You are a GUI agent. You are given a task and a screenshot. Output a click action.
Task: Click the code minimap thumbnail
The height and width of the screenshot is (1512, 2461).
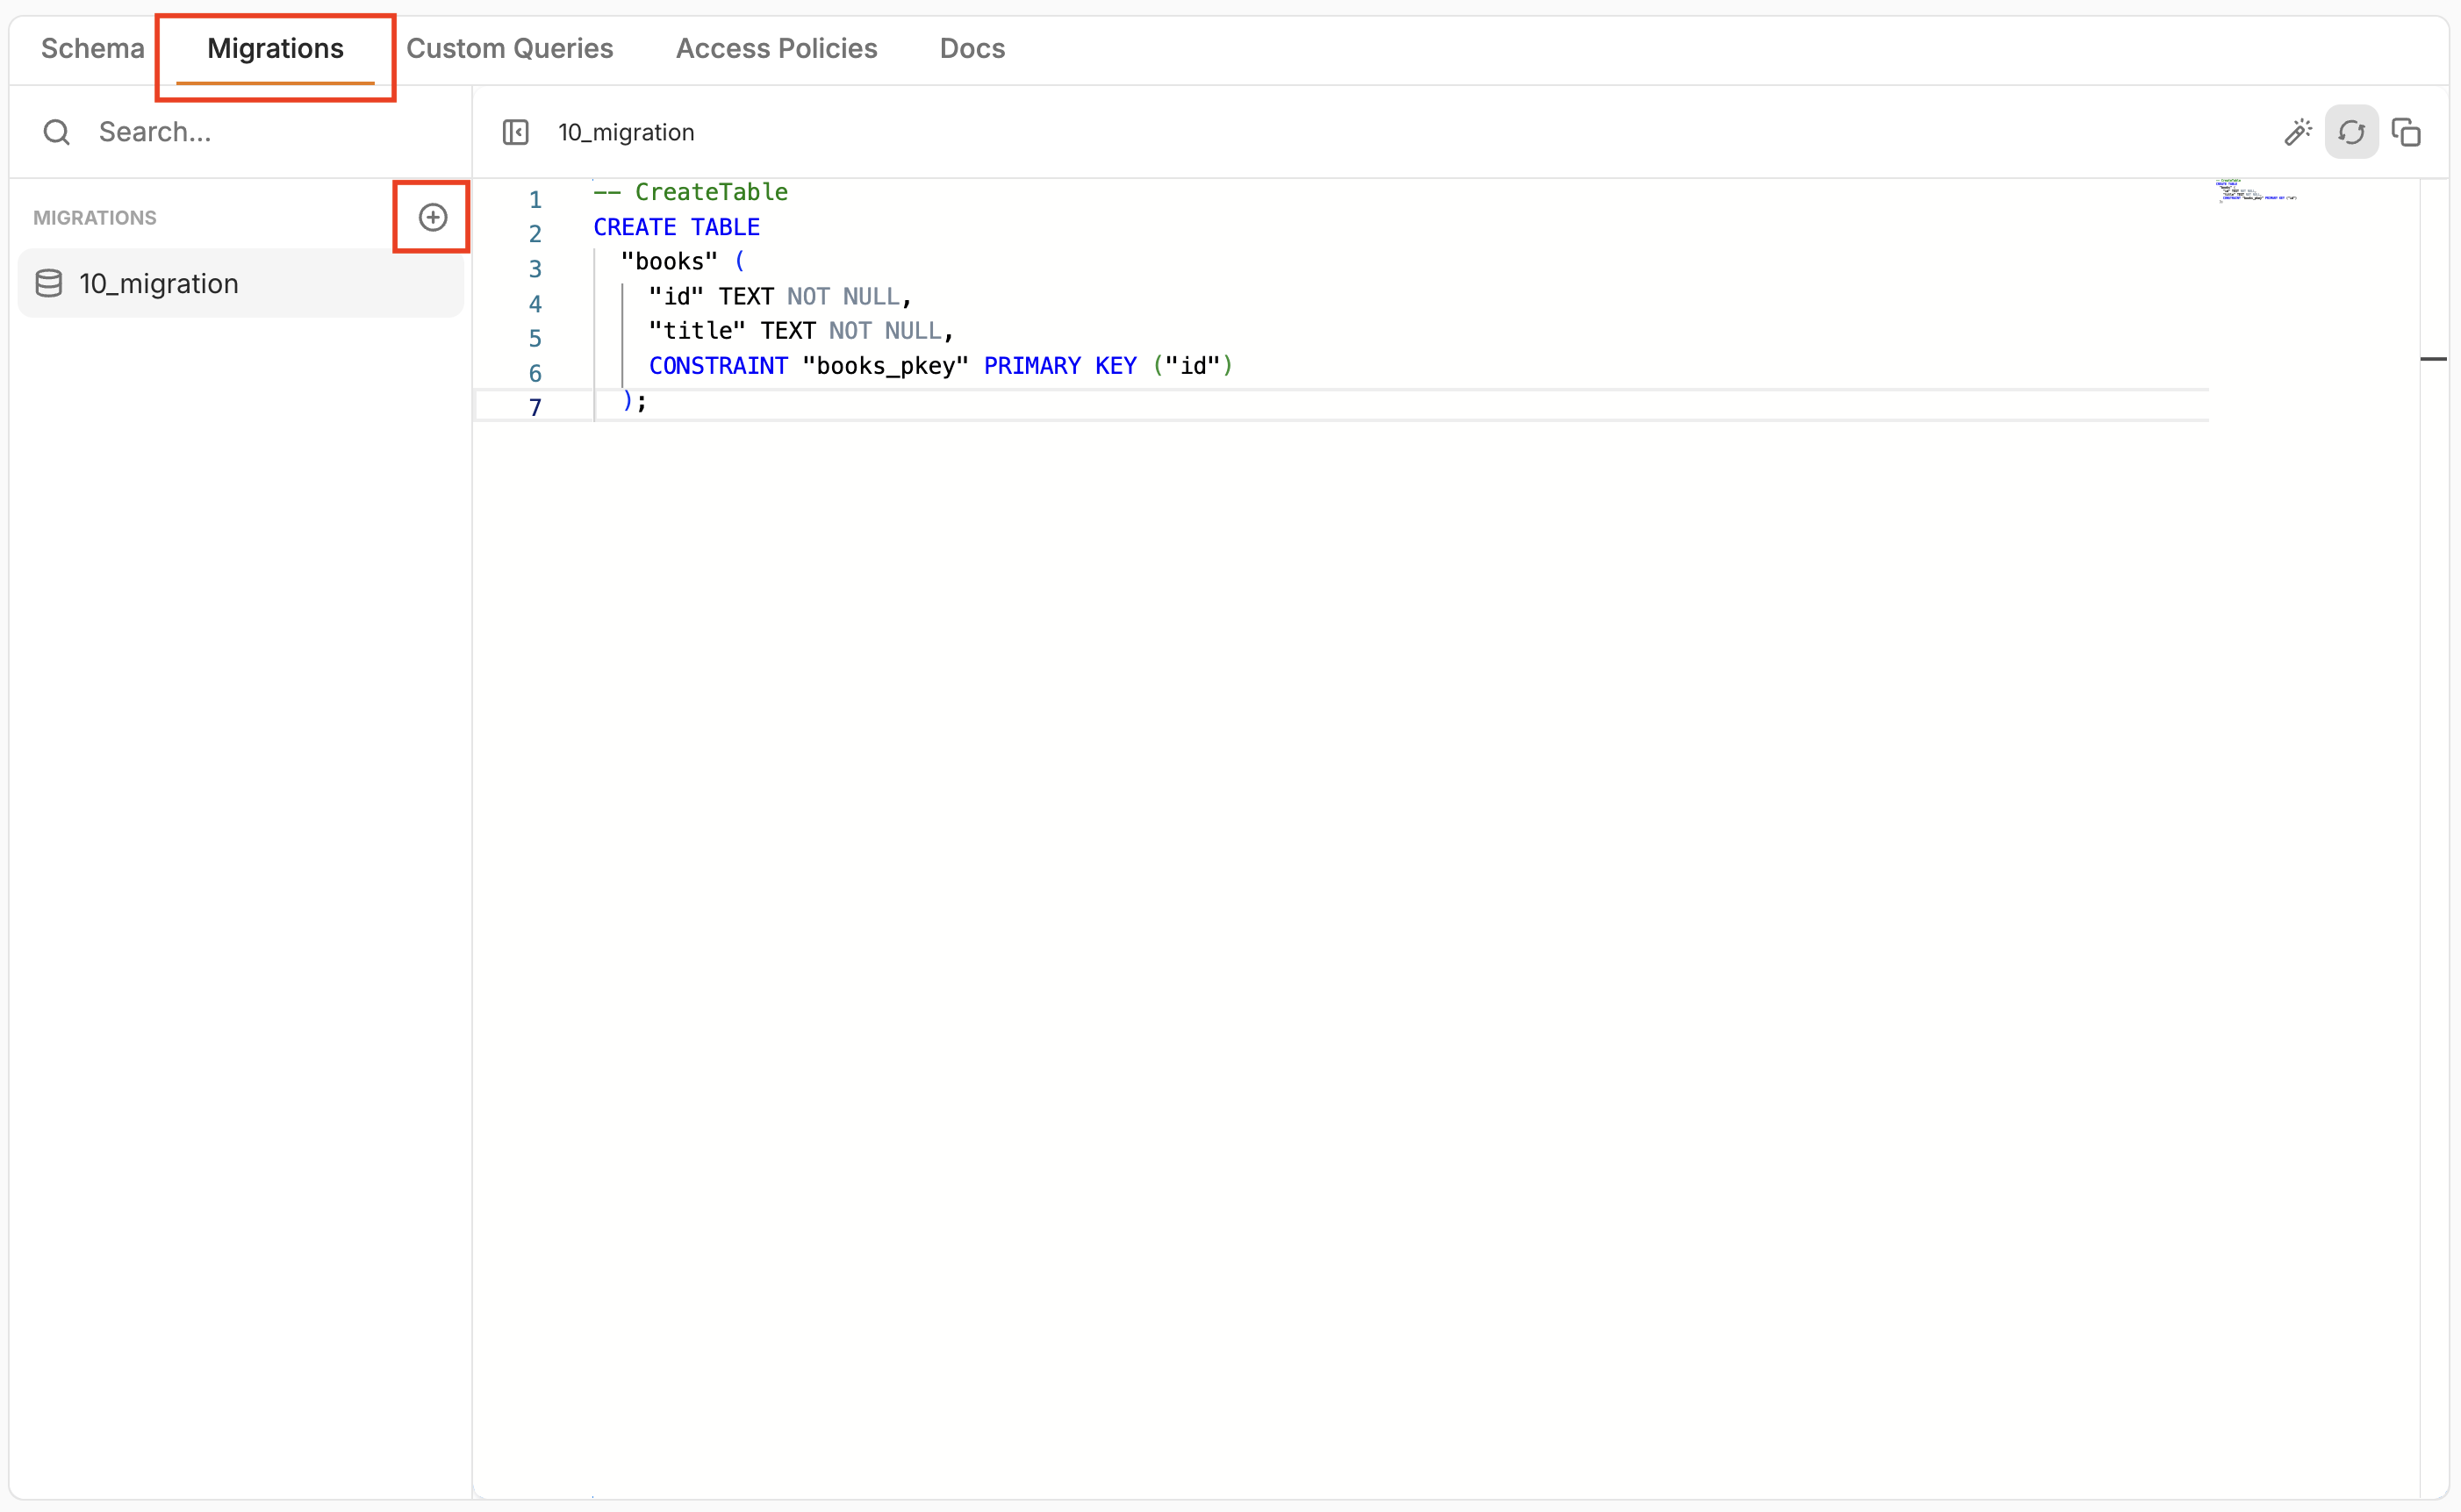point(2256,191)
